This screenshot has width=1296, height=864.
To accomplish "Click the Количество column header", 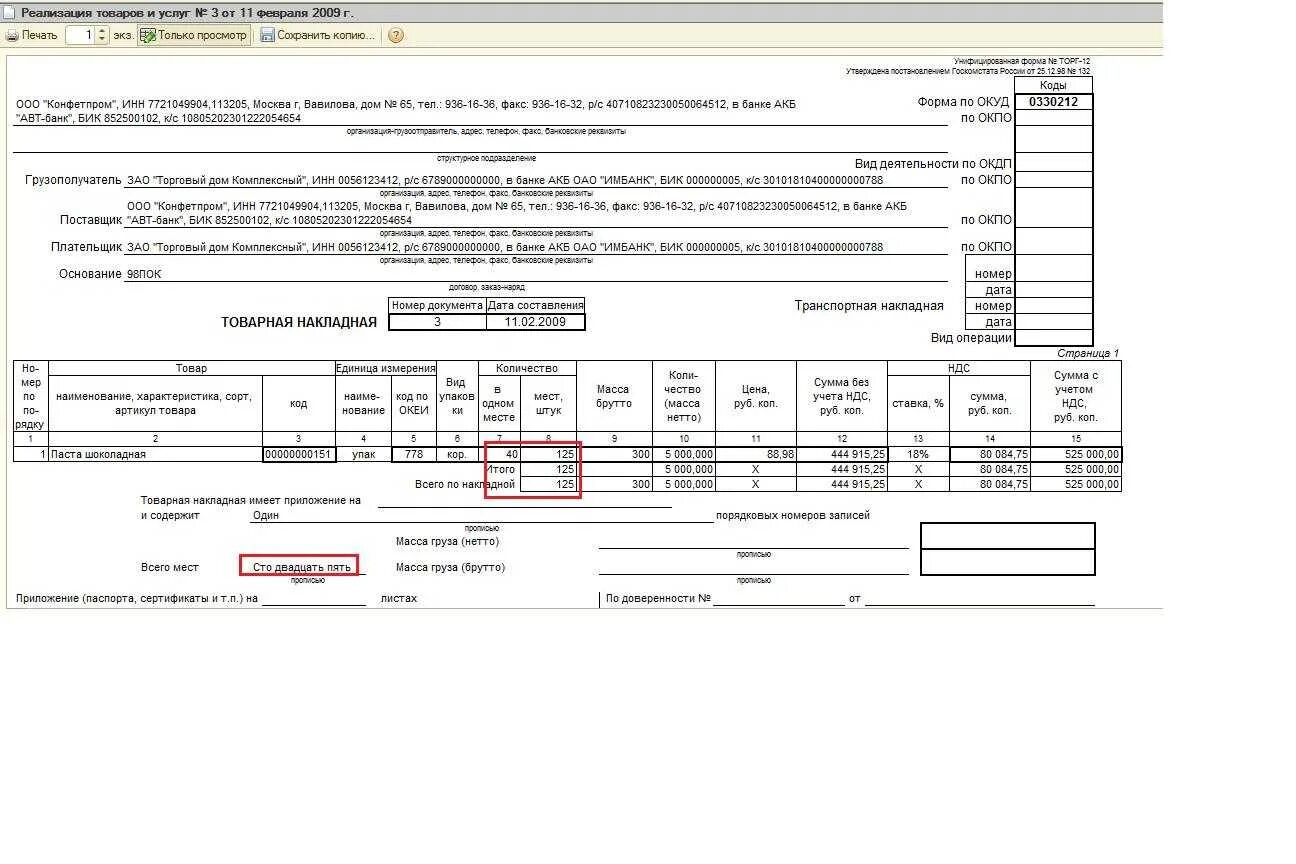I will (x=528, y=369).
